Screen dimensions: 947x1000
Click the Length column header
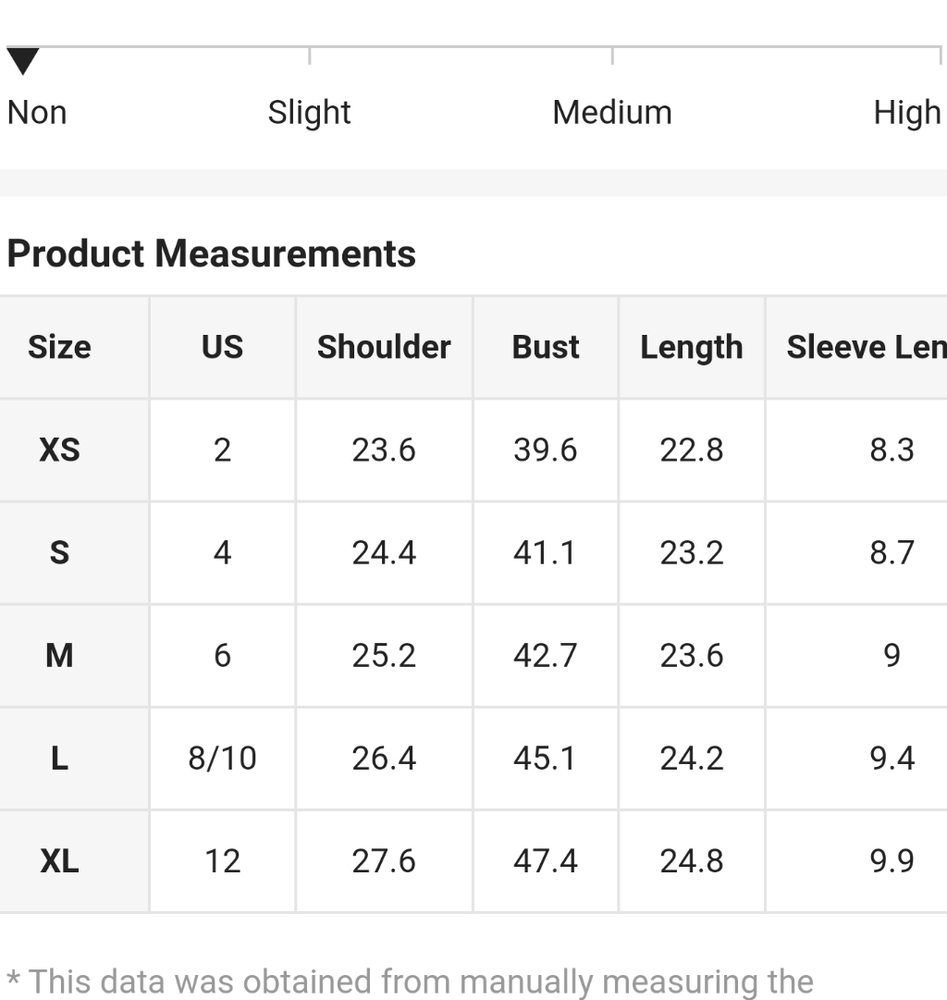click(x=691, y=348)
